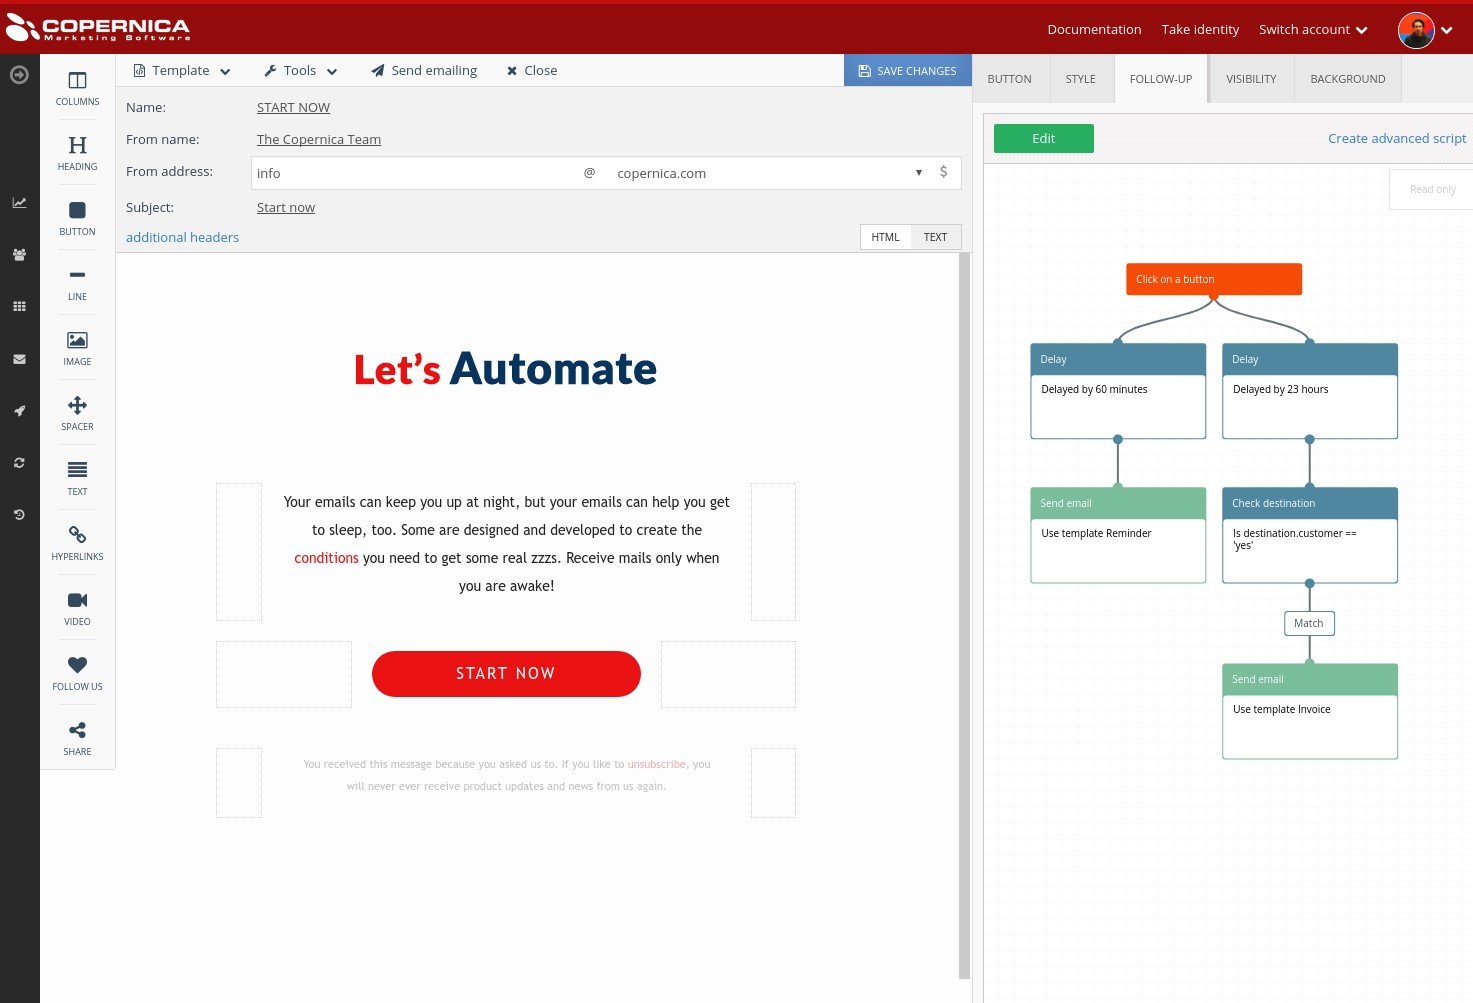Click the dollar personalization icon
Screen dimensions: 1473x1003
(943, 172)
